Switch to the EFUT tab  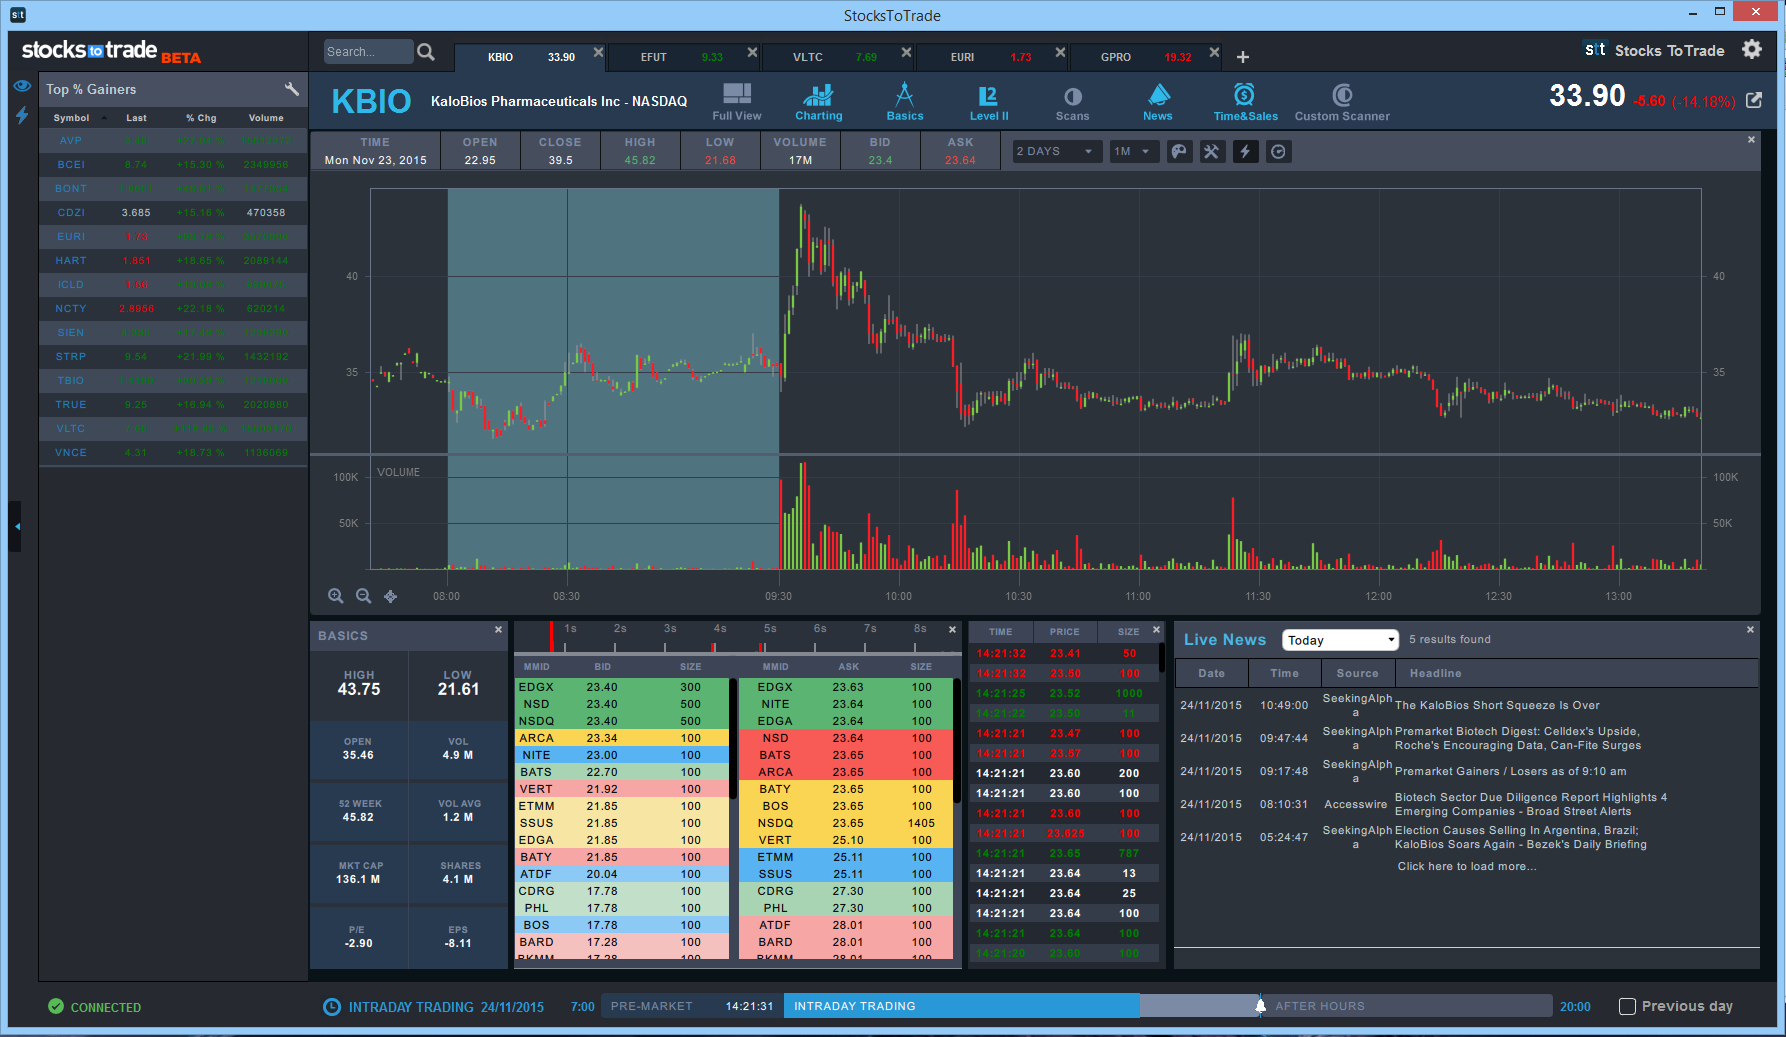(x=684, y=57)
